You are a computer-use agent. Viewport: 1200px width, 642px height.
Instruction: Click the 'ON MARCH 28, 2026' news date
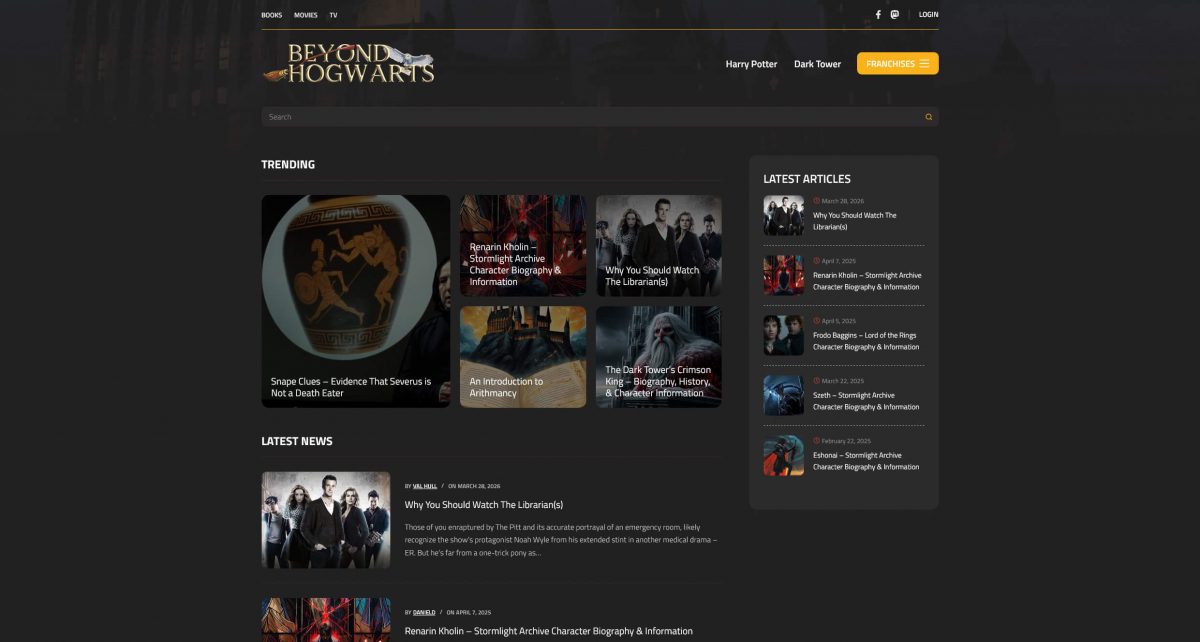click(474, 486)
